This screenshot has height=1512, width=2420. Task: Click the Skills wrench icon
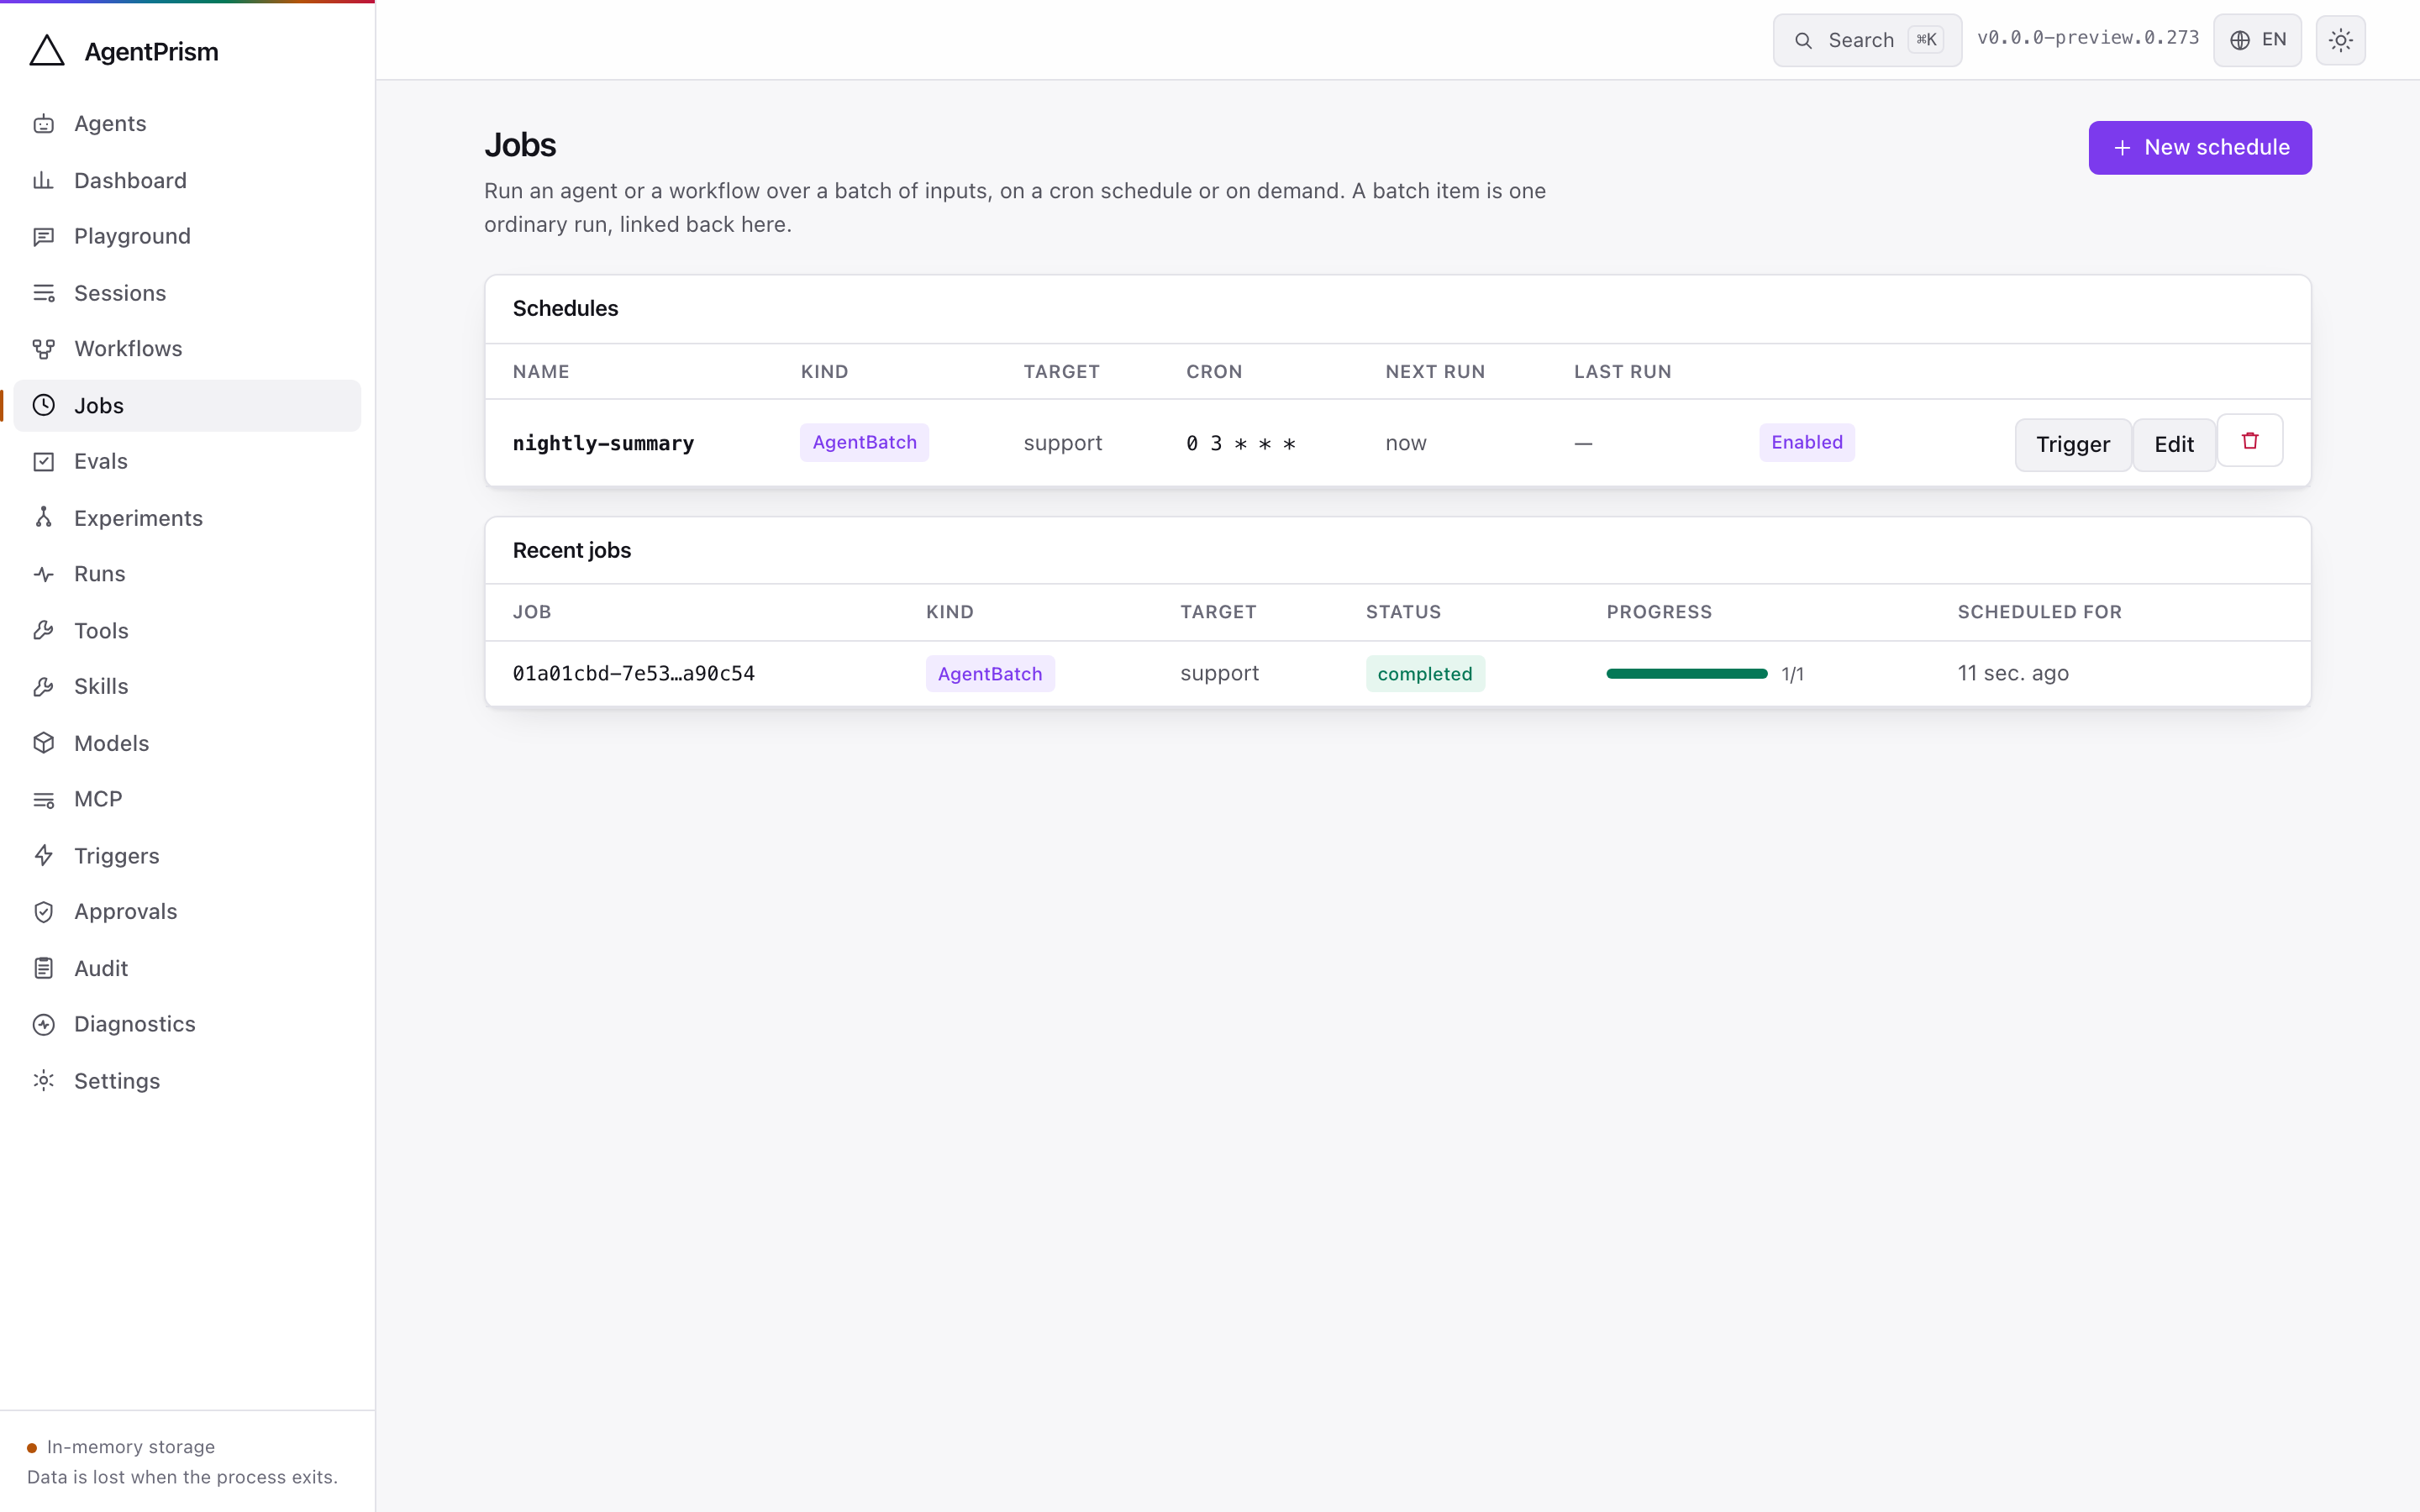pos(43,686)
